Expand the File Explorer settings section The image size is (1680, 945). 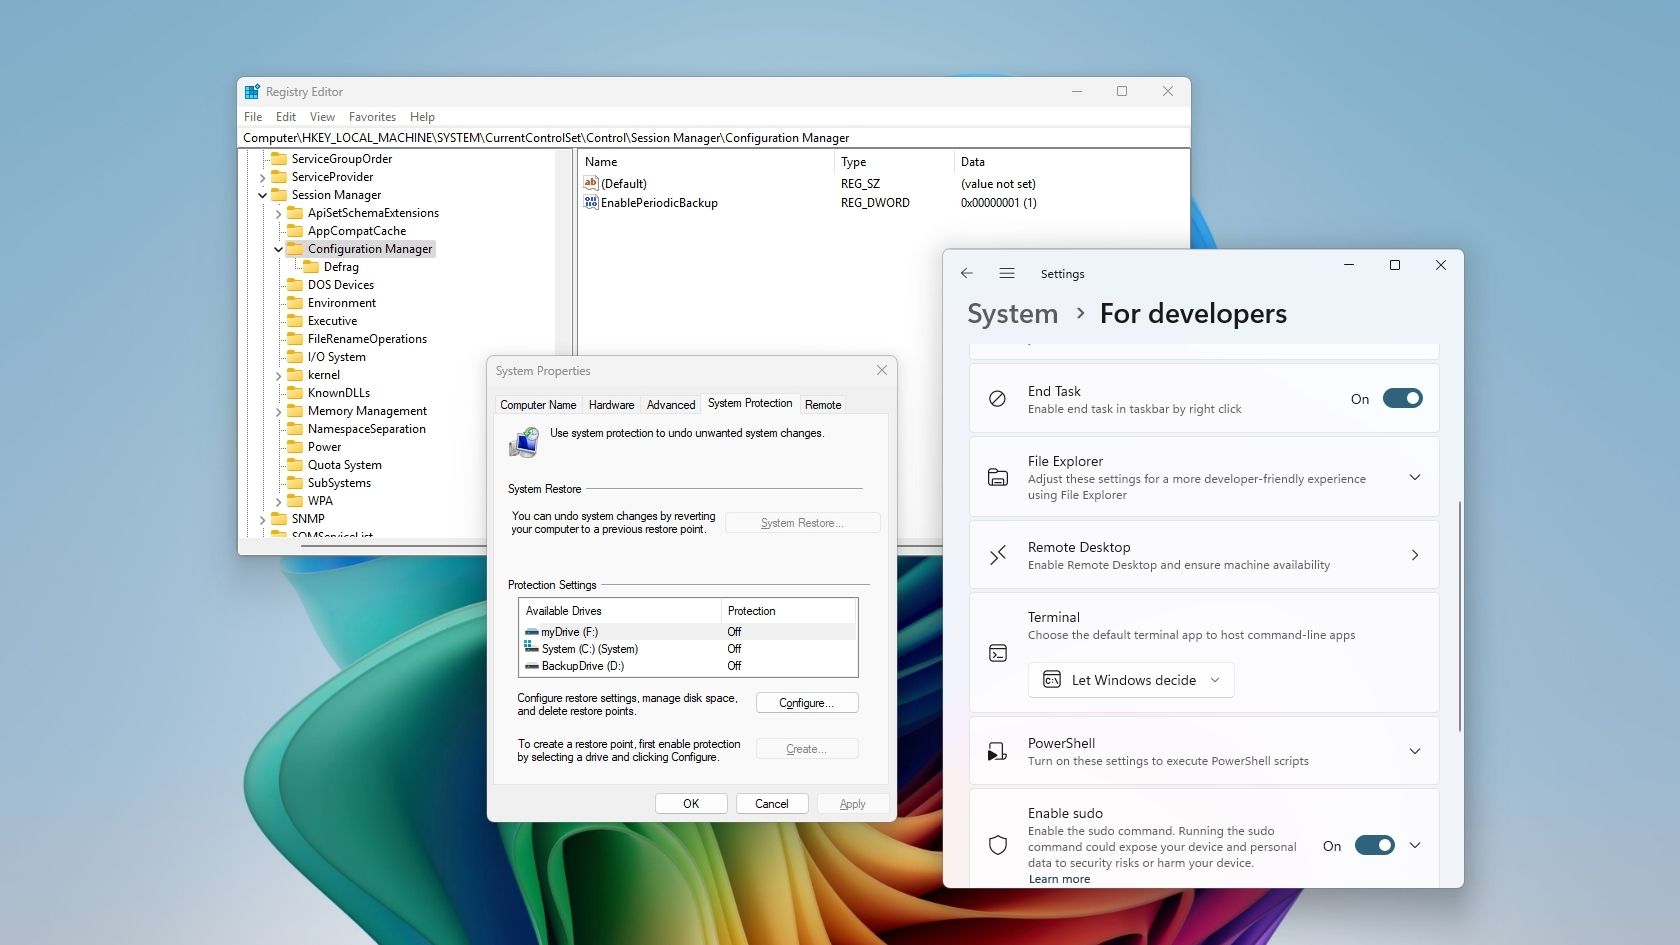pos(1415,477)
